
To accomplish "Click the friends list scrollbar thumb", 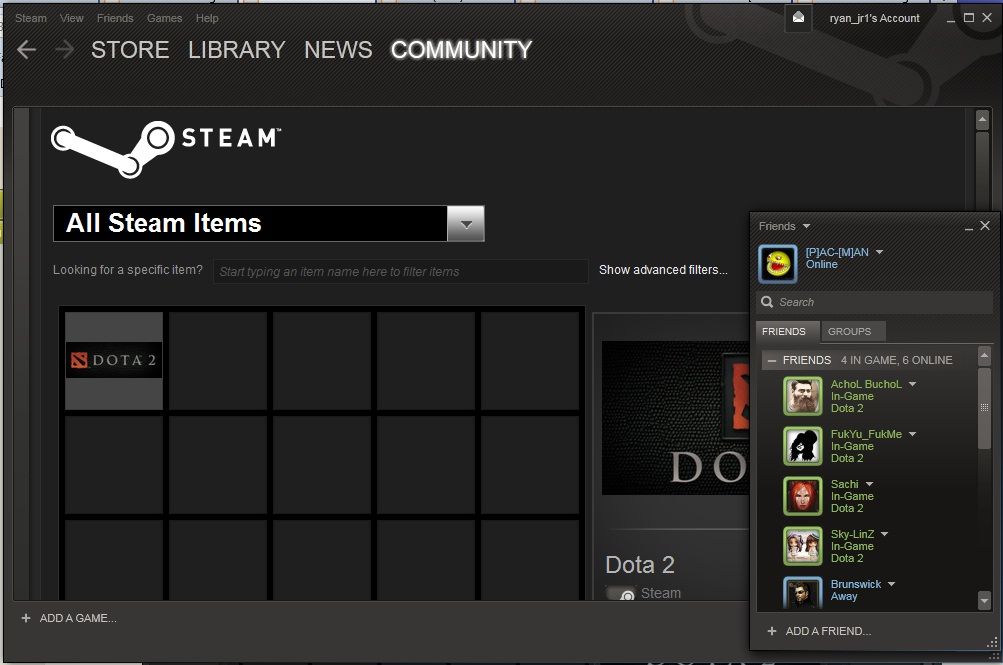I will (x=984, y=408).
